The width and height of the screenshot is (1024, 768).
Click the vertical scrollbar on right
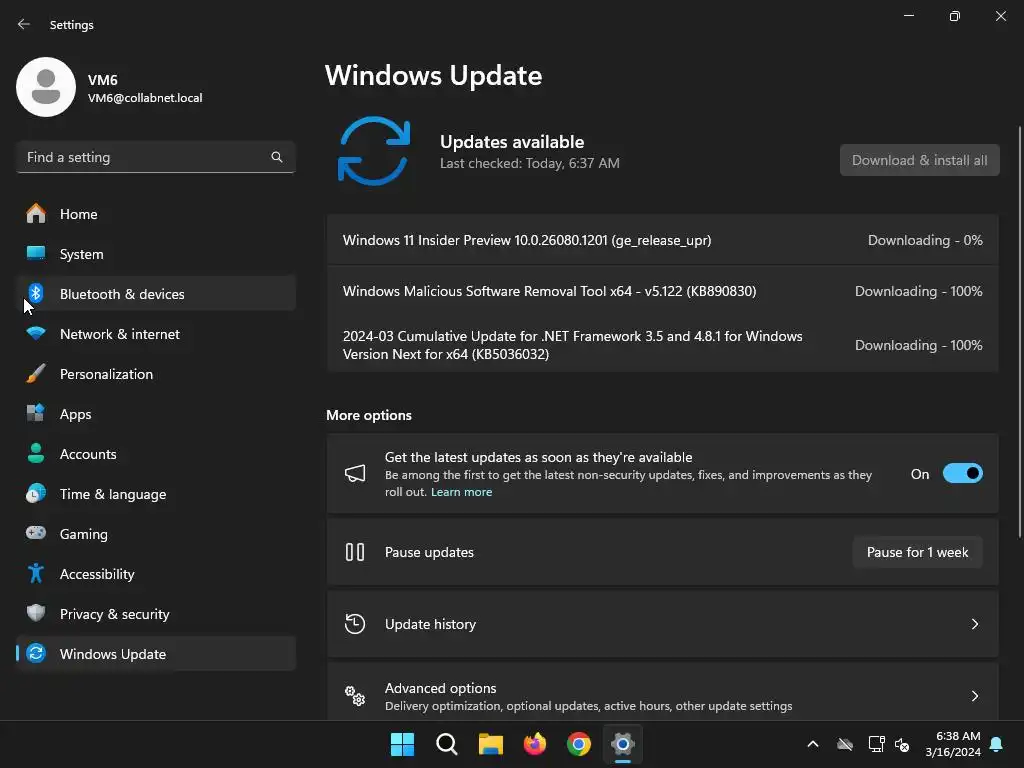(1020, 332)
